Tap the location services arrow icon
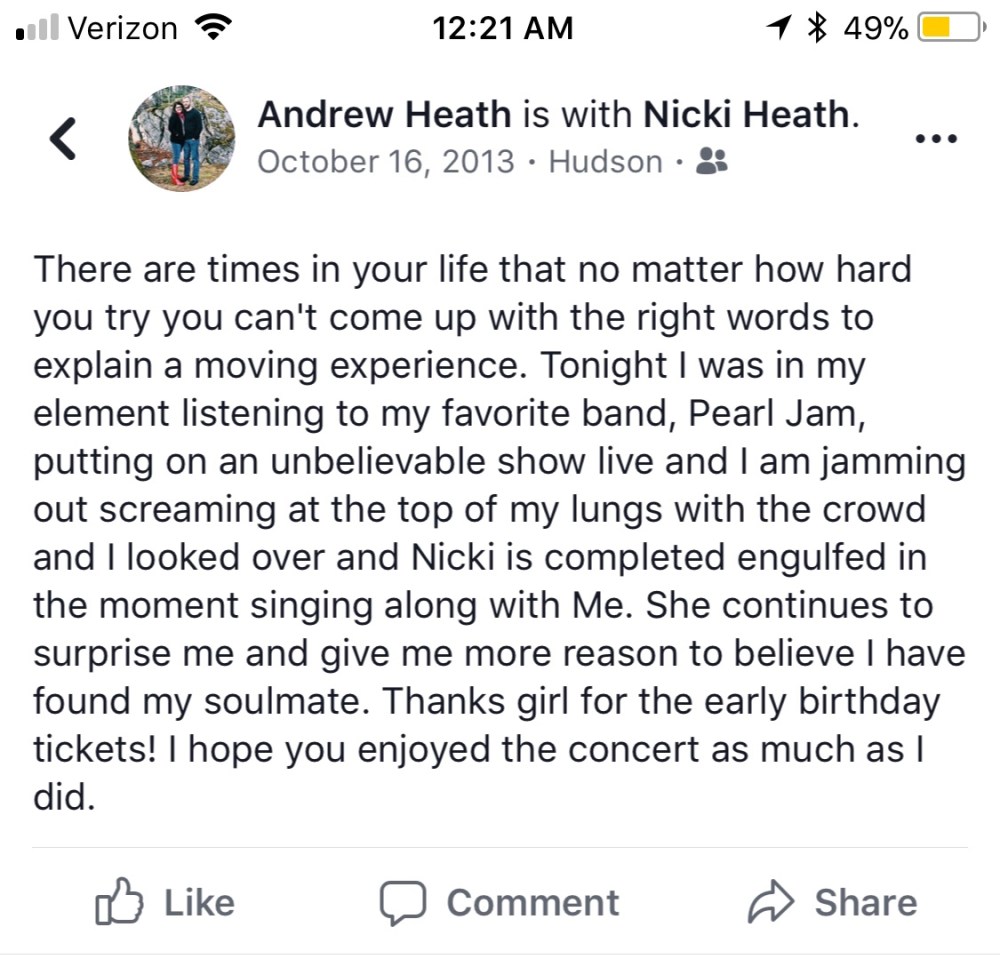Image resolution: width=1000 pixels, height=959 pixels. [778, 28]
